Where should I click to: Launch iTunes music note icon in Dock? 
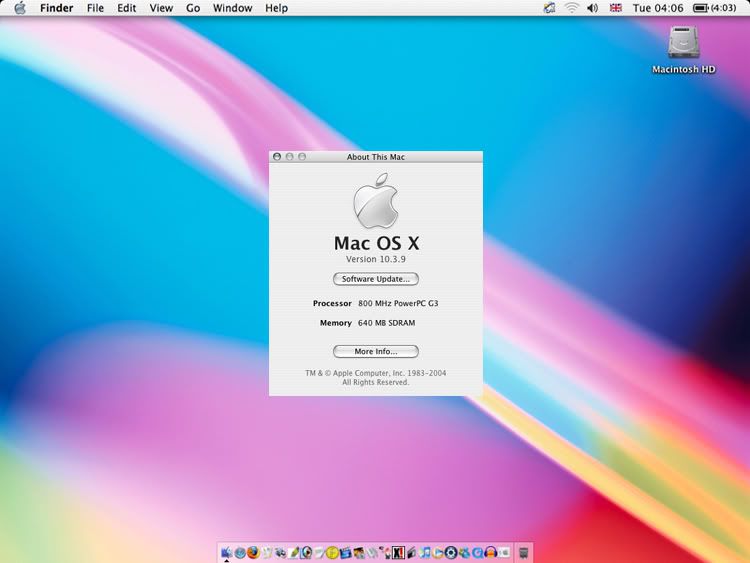click(425, 553)
